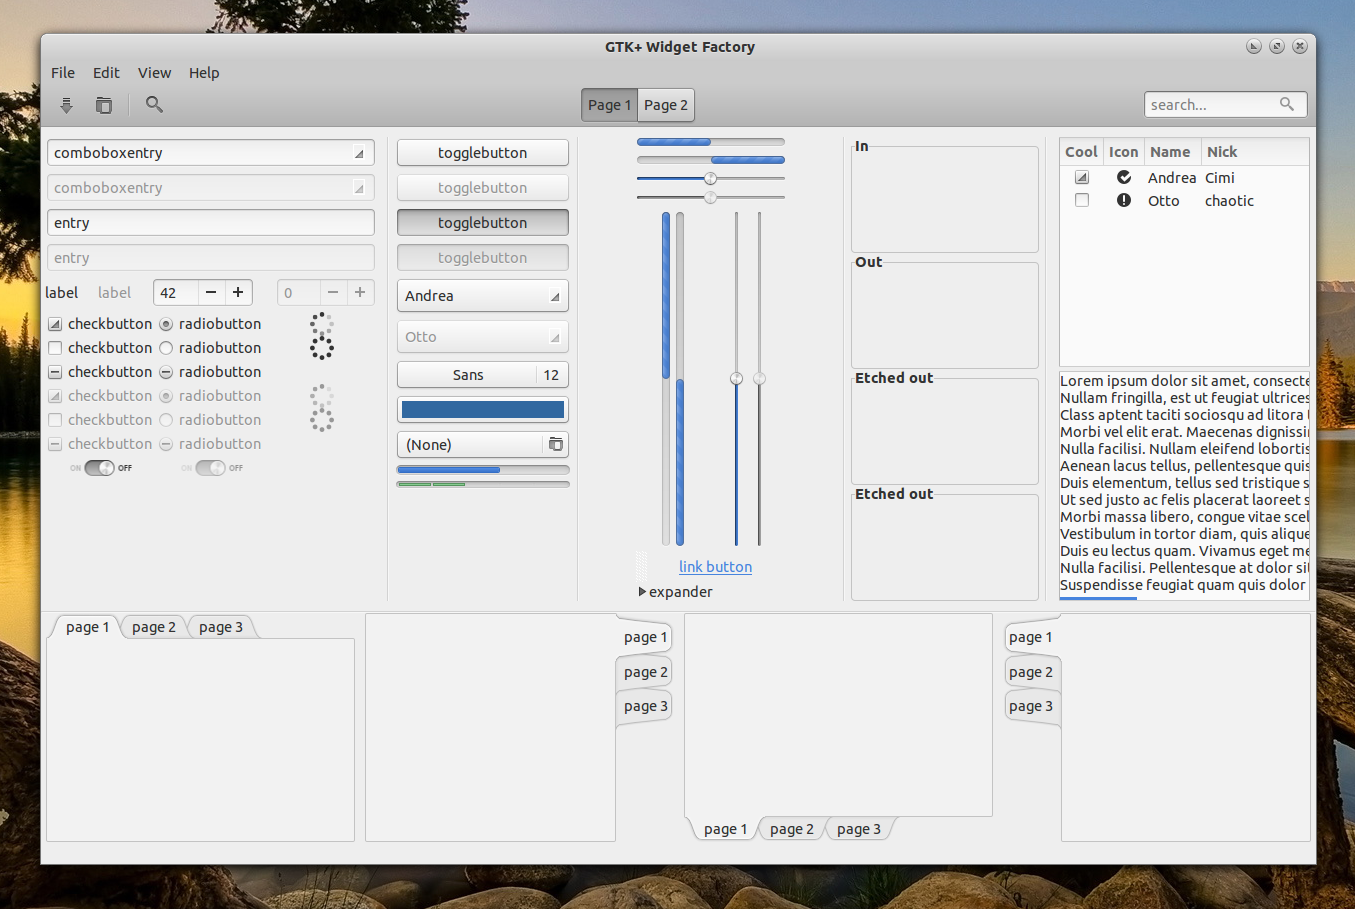Click the magnifier icon inside the search field
This screenshot has height=909, width=1355.
coord(1287,104)
